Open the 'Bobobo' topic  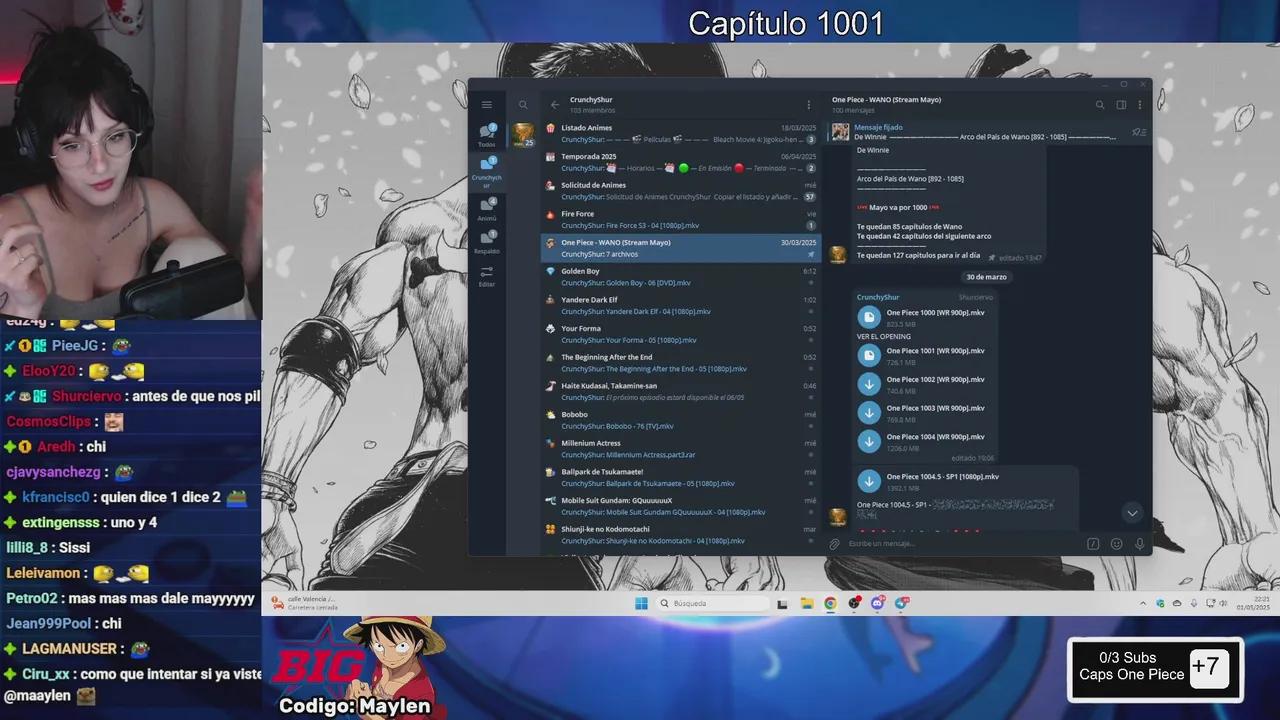[x=680, y=420]
